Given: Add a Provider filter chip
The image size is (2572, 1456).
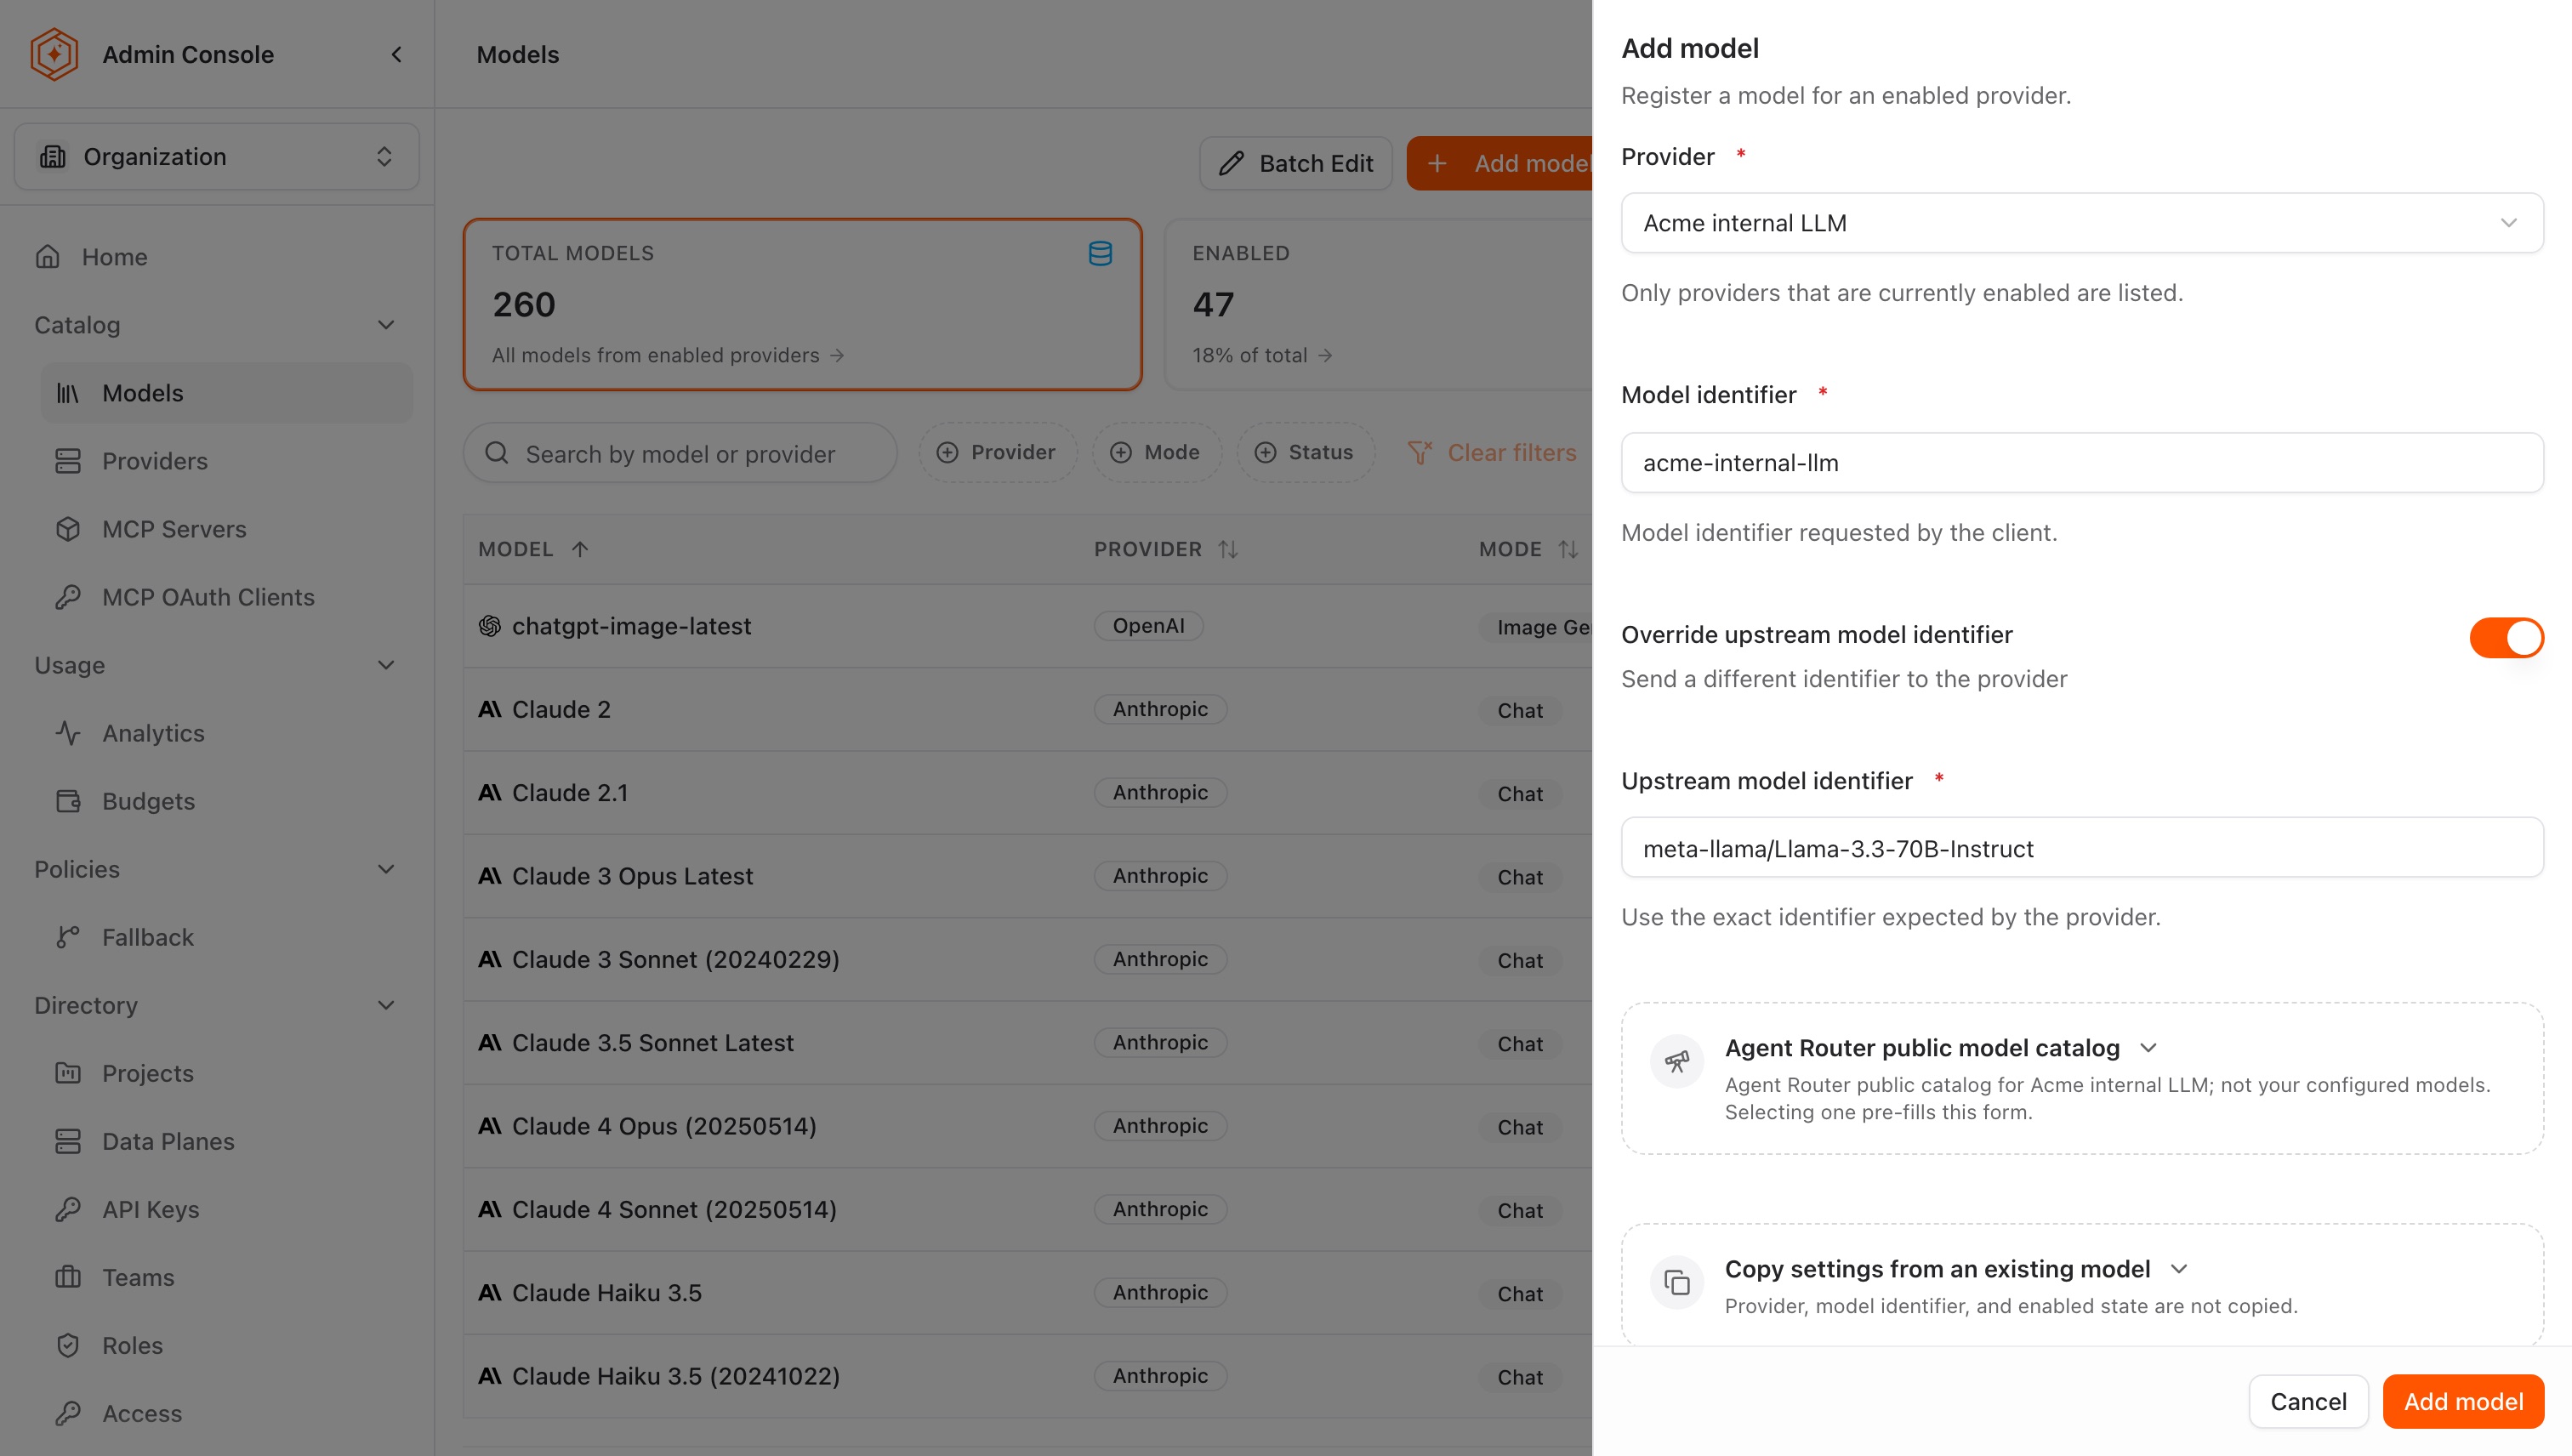Looking at the screenshot, I should [x=997, y=452].
